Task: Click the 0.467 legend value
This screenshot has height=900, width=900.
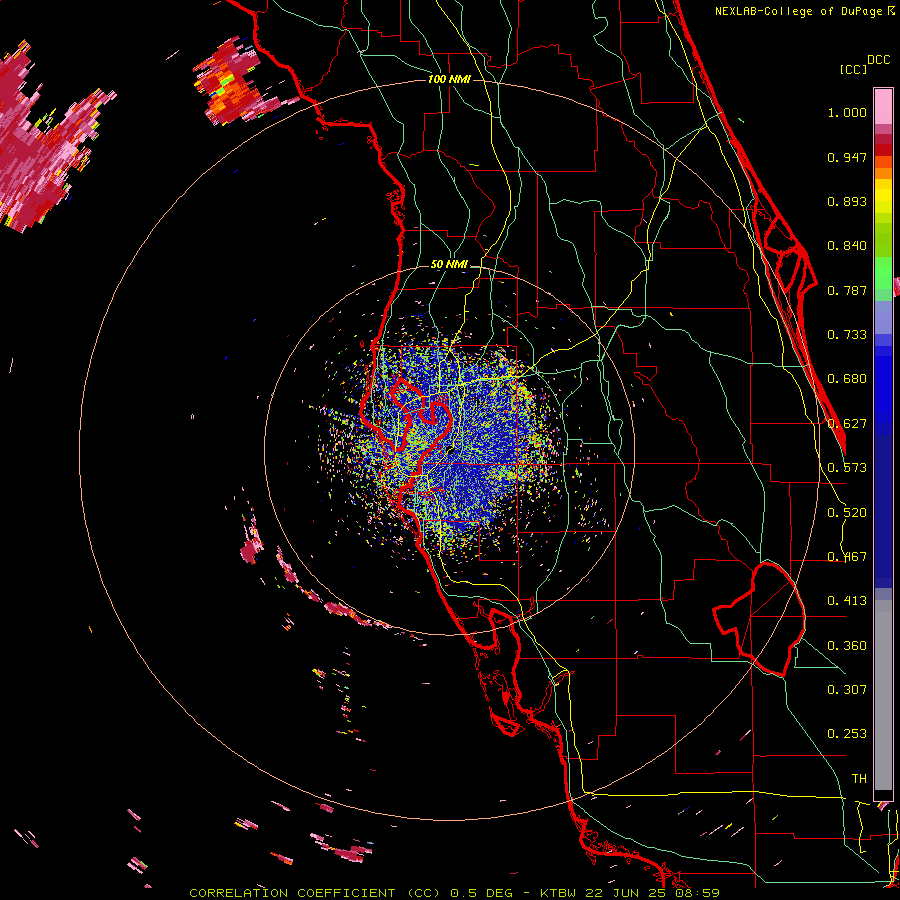Action: point(847,557)
